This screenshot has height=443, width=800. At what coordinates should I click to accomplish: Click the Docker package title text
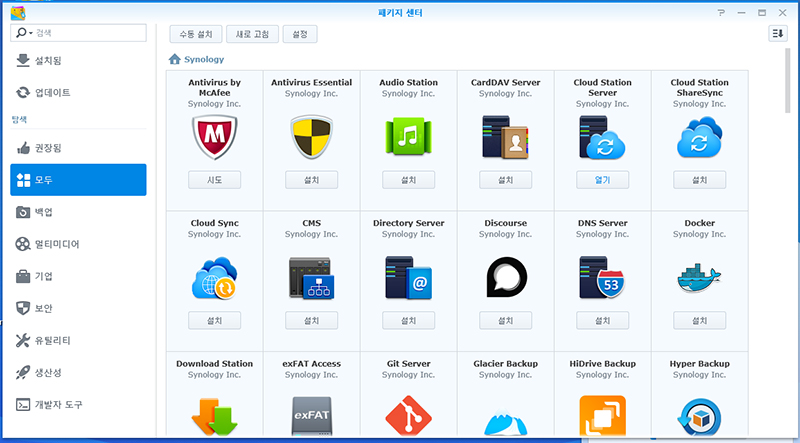[x=699, y=223]
